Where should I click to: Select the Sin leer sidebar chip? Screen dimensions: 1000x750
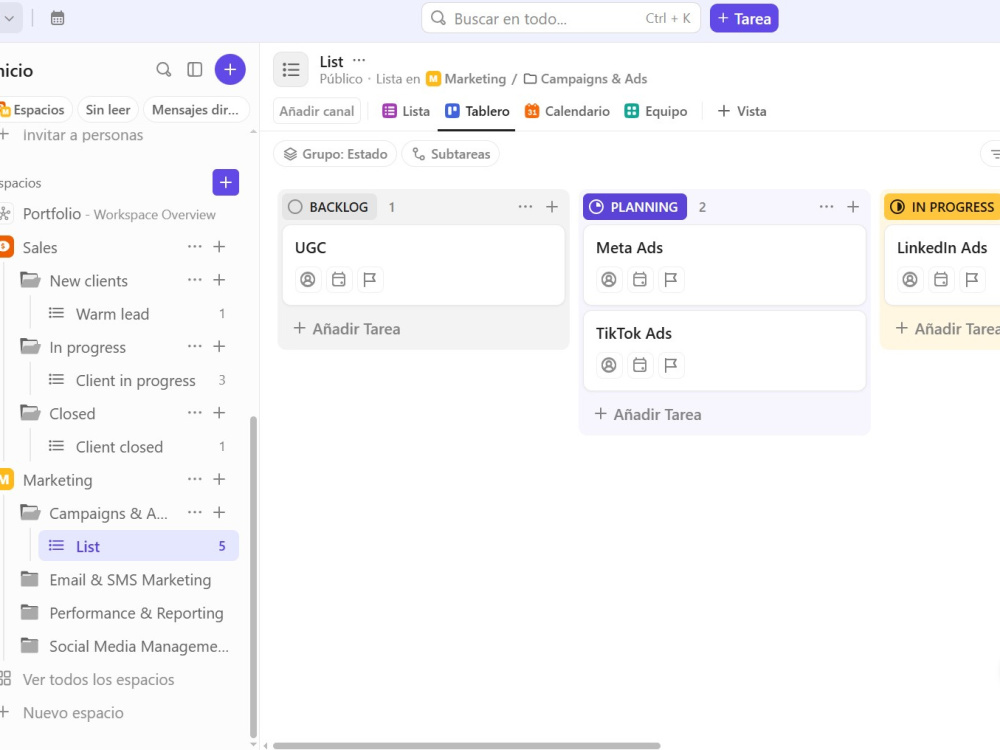point(108,110)
